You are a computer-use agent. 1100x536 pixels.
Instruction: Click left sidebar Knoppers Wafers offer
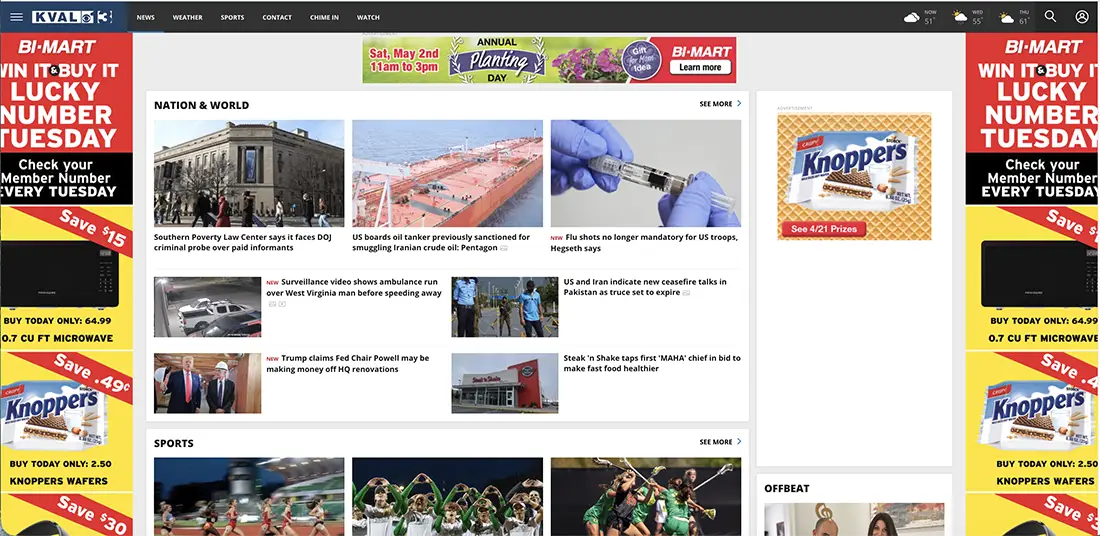tap(66, 421)
